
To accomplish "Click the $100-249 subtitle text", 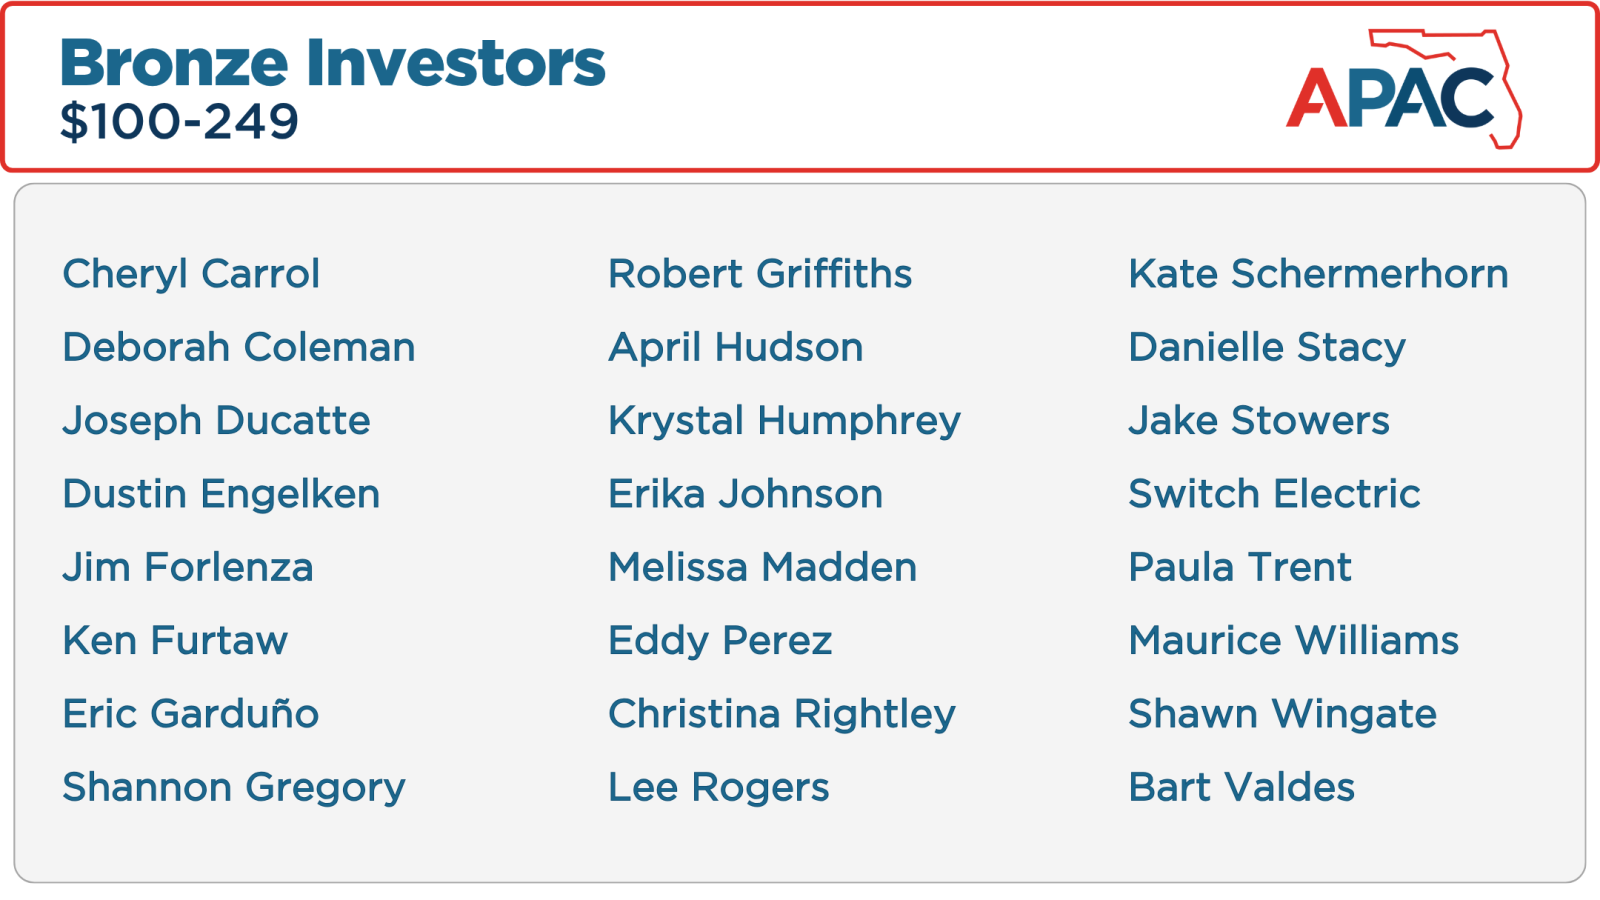I will coord(179,122).
